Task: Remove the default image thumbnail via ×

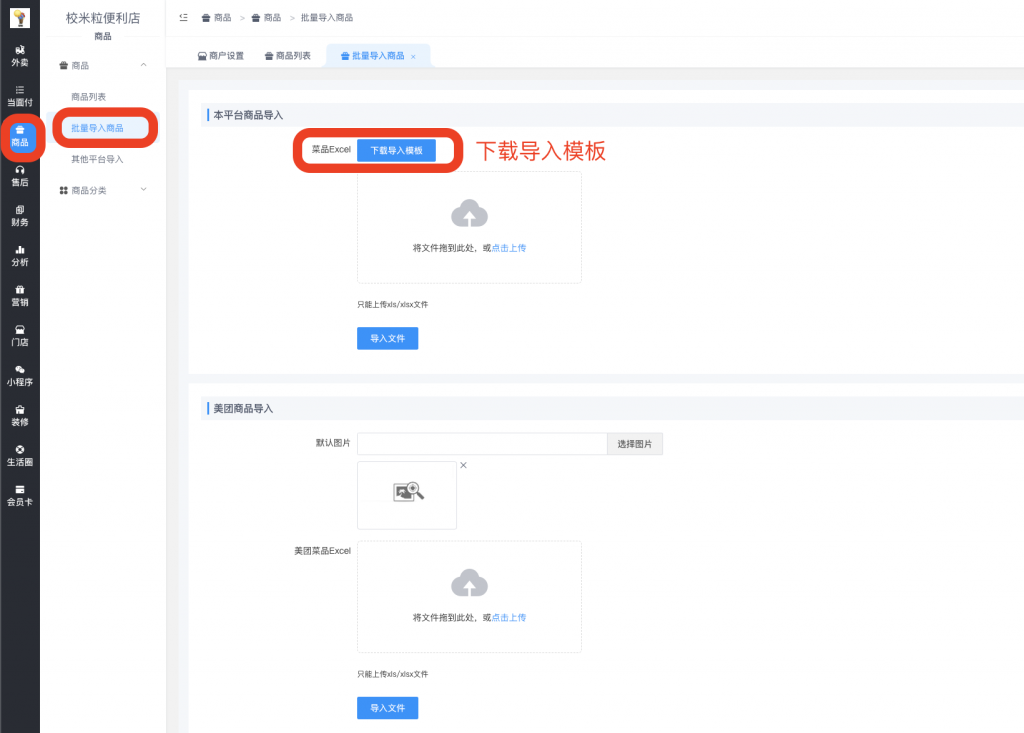Action: [x=463, y=465]
